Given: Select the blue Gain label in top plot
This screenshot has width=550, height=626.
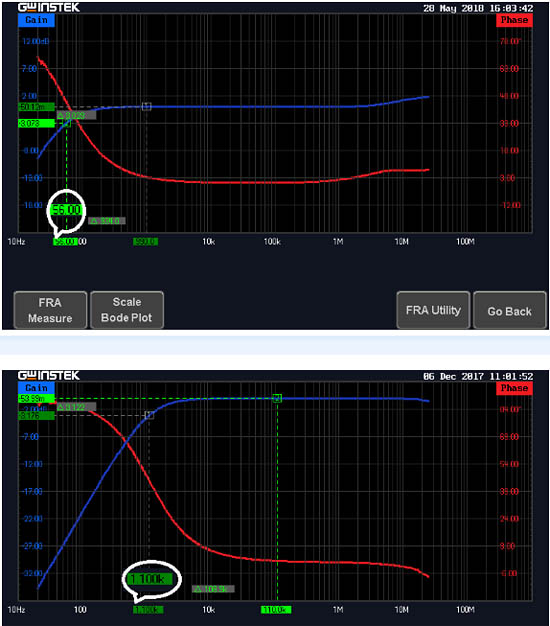Looking at the screenshot, I should (36, 20).
